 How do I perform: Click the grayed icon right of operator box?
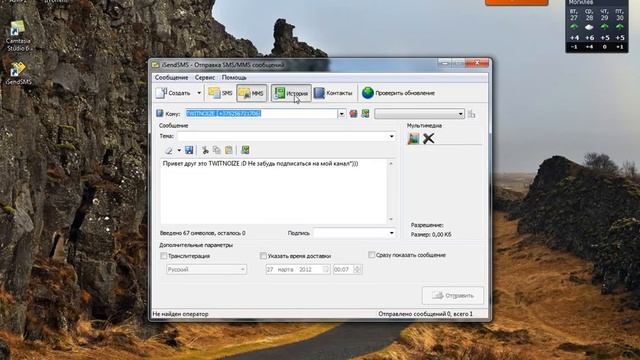pos(471,114)
